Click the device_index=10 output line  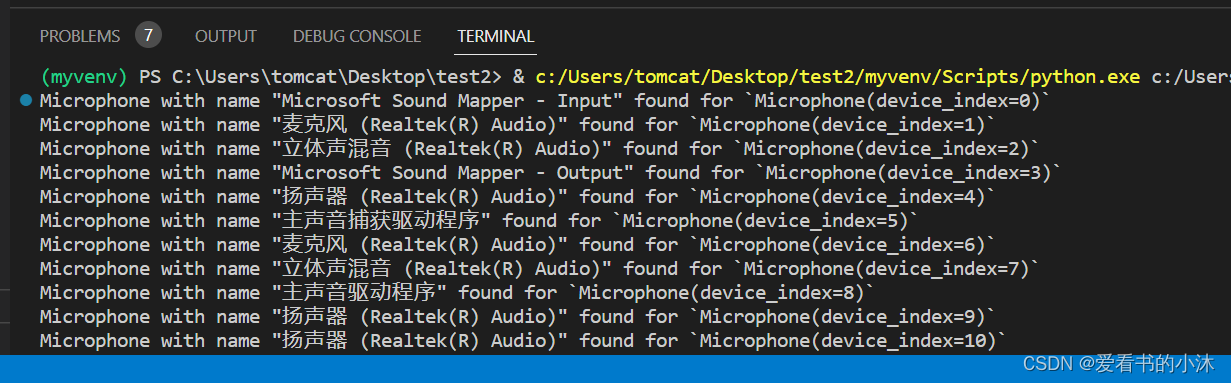click(x=523, y=341)
